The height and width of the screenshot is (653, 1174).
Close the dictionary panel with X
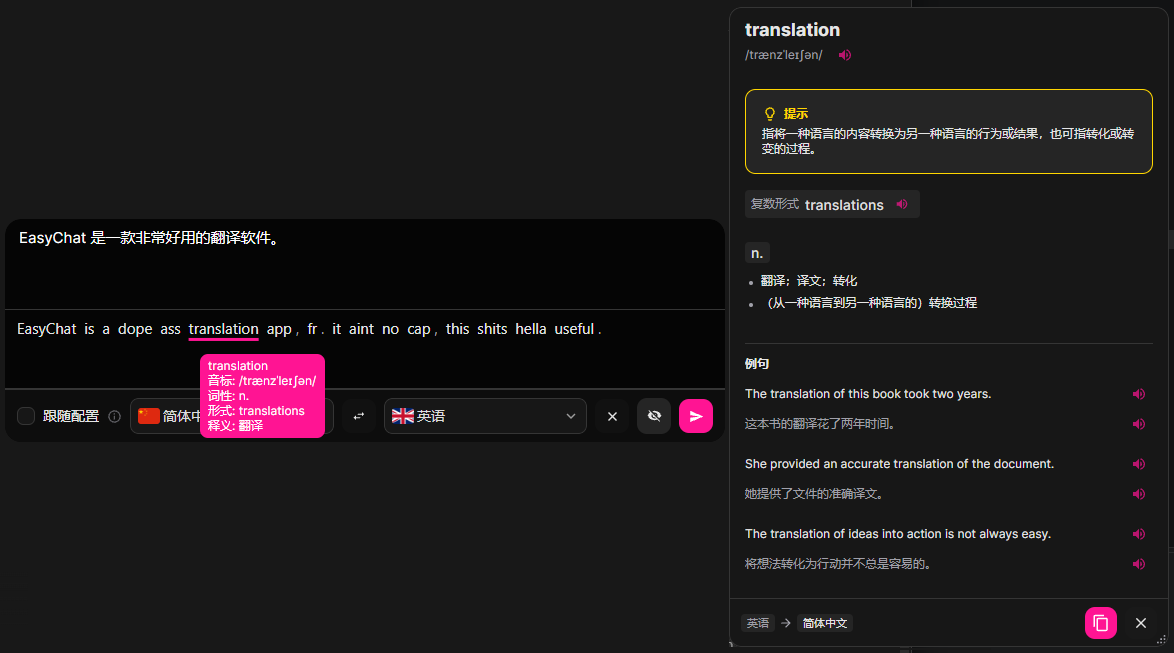click(x=1140, y=623)
